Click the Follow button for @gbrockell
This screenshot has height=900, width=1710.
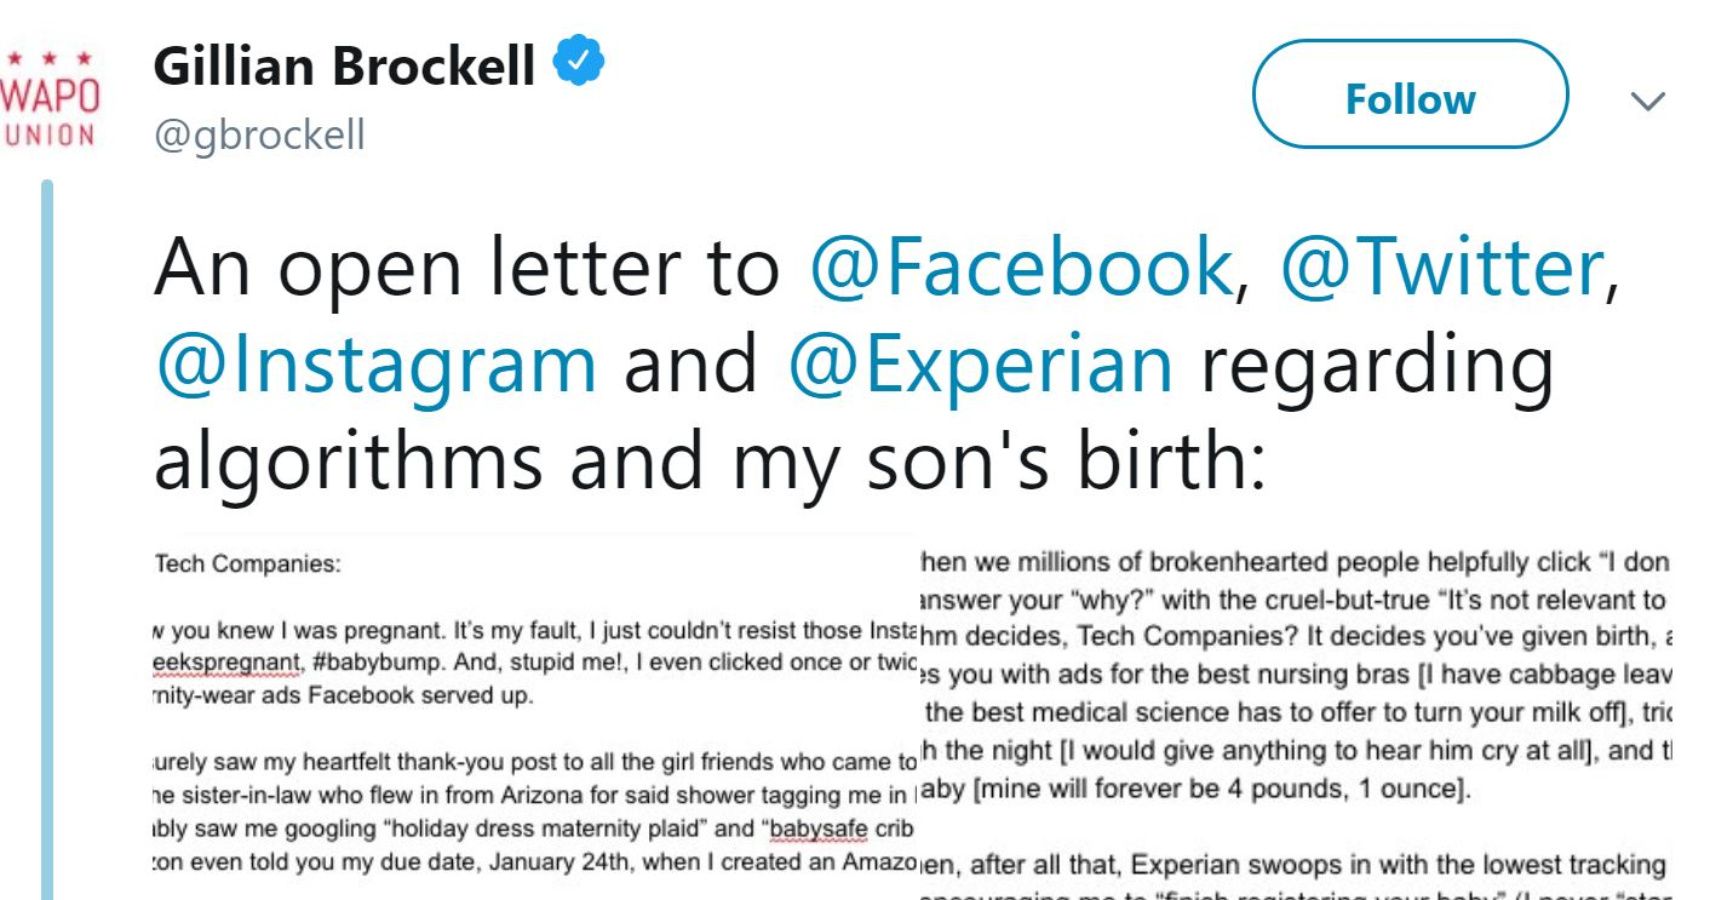(1410, 97)
